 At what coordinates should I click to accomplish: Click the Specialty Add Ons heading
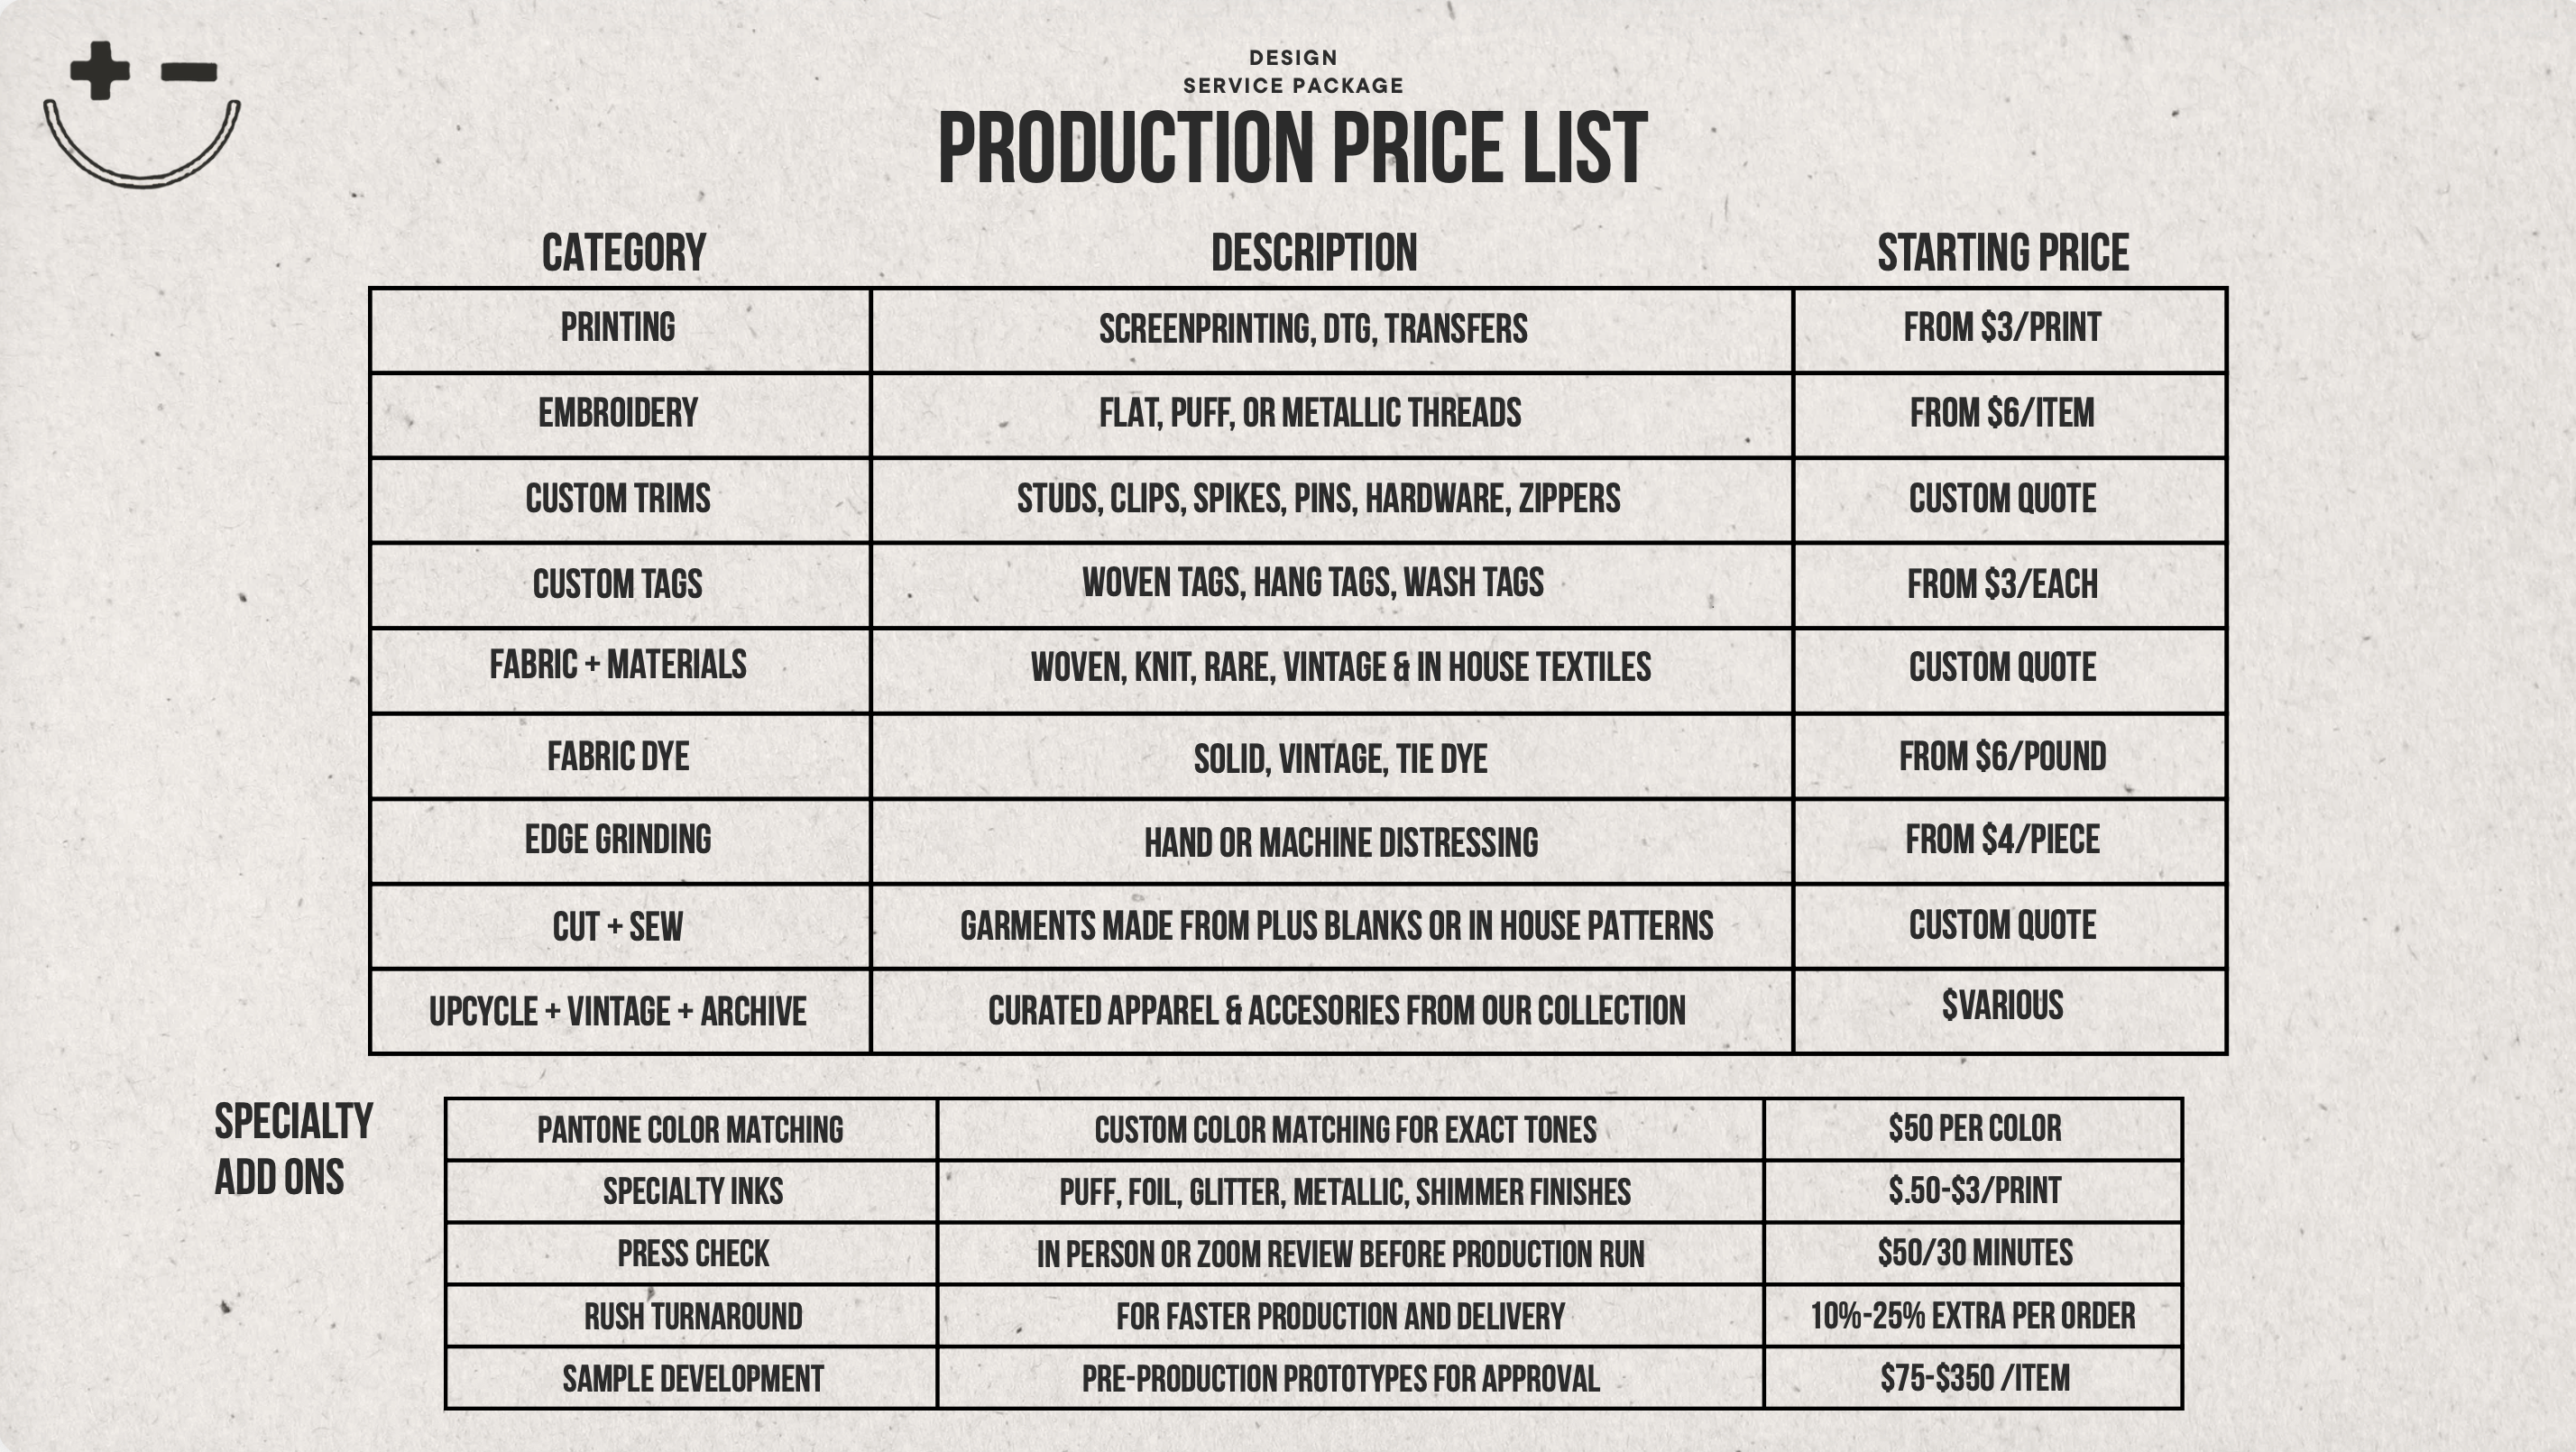point(293,1150)
